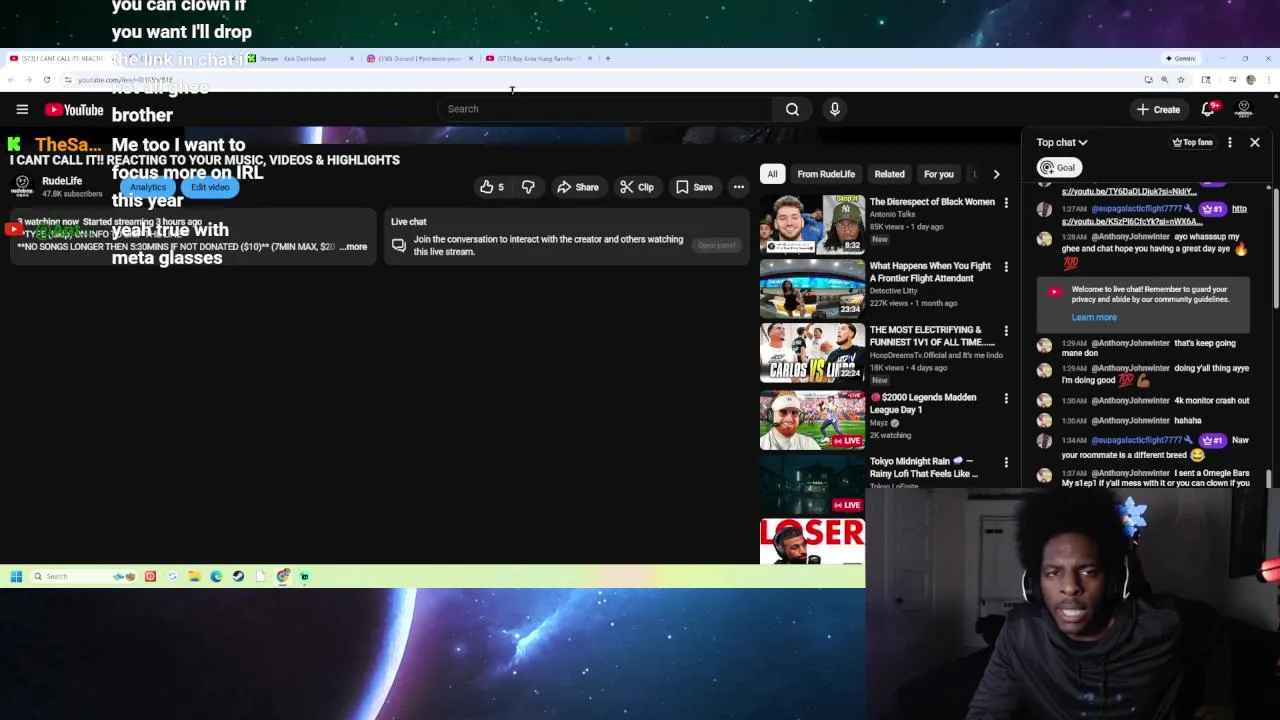Close the live chat panel
Viewport: 1280px width, 720px height.
(1255, 143)
